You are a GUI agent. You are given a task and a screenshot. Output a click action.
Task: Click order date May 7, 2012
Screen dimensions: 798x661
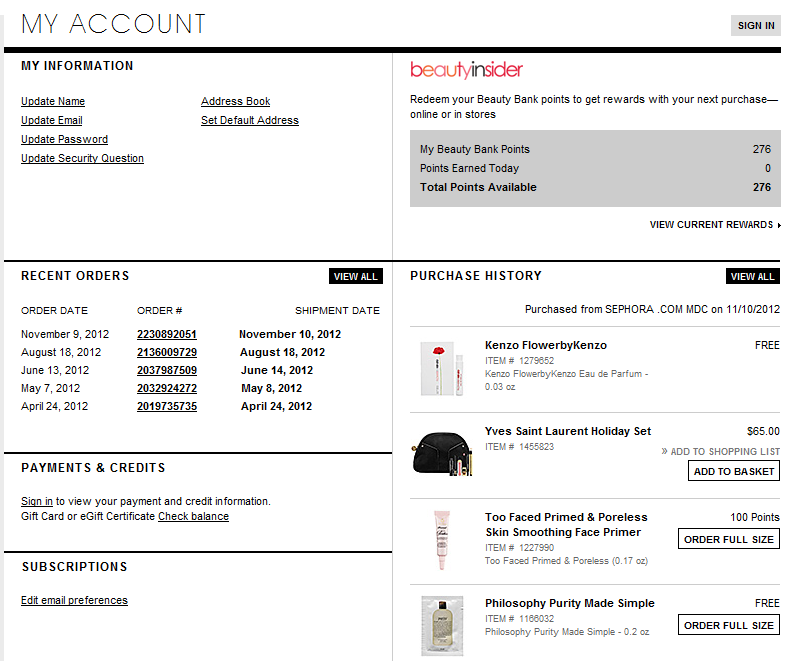pyautogui.click(x=50, y=388)
